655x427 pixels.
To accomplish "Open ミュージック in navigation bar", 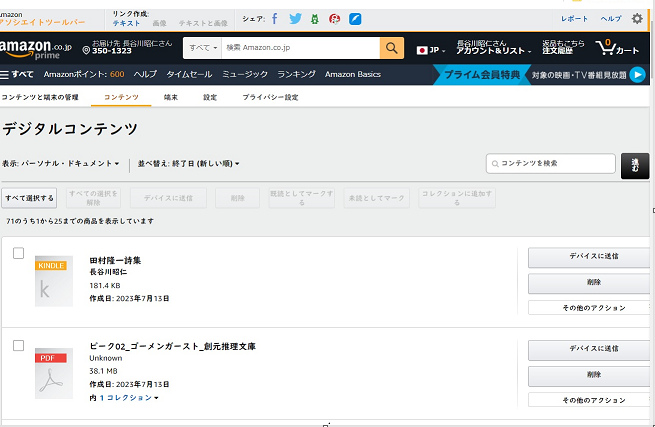I will [x=245, y=74].
